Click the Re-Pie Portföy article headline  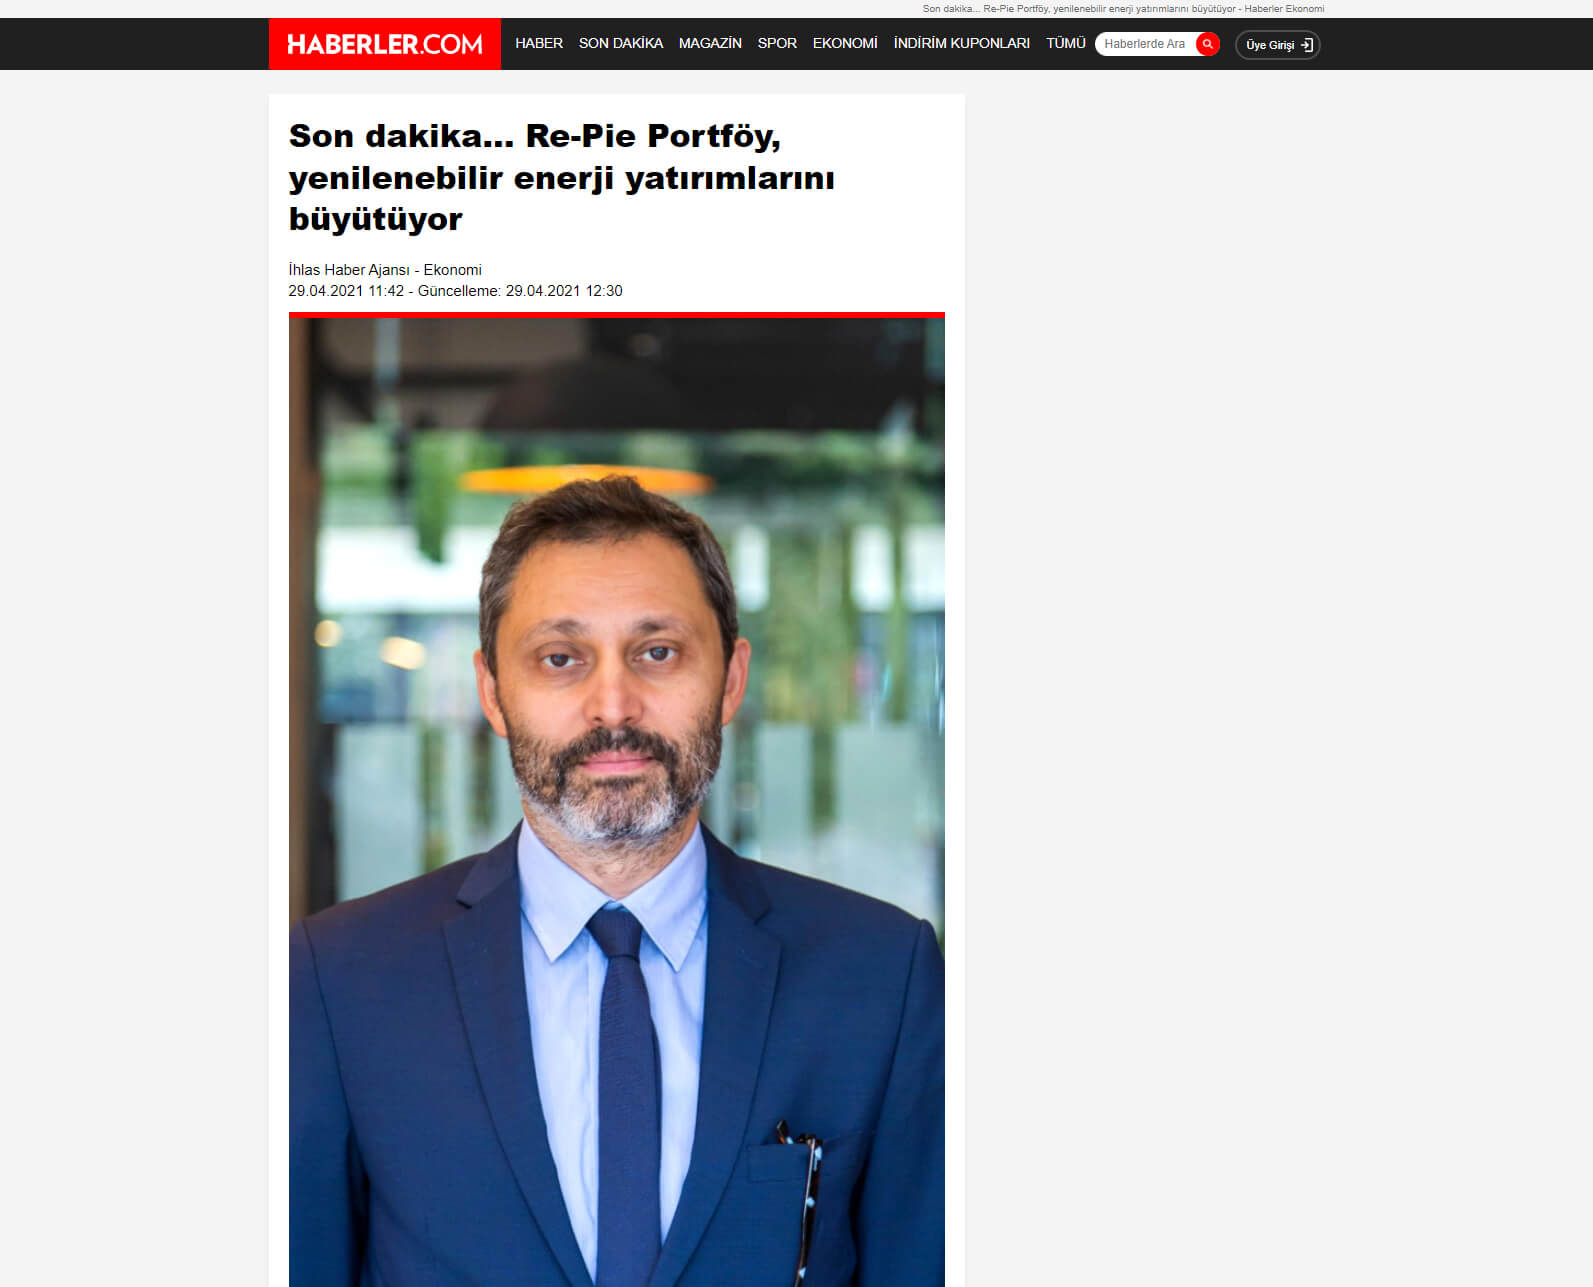tap(562, 177)
